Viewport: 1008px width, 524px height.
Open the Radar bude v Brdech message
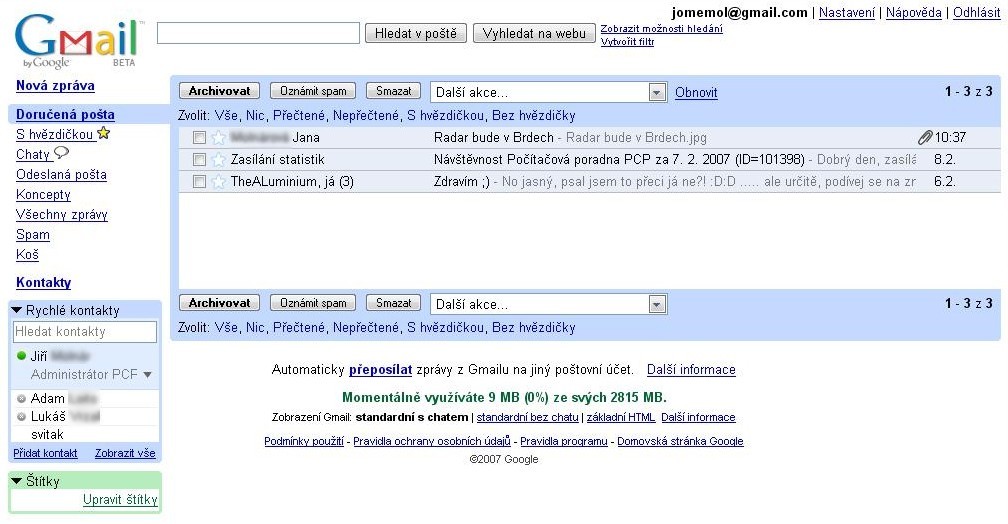494,138
